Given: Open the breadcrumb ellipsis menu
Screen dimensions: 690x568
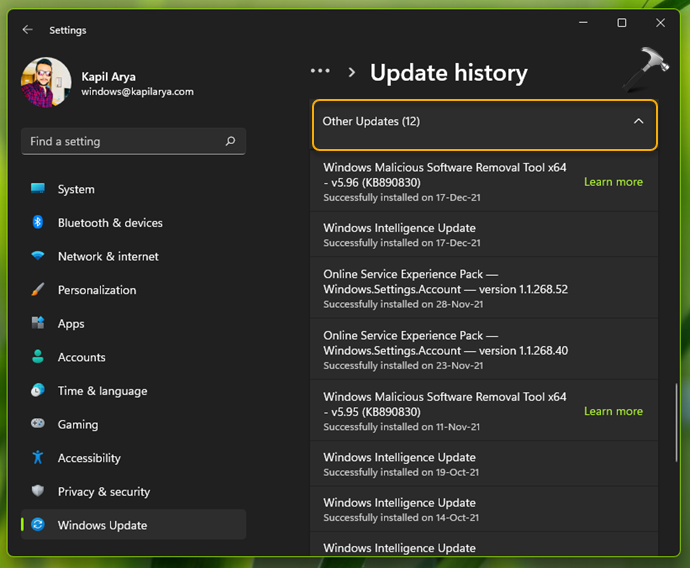Looking at the screenshot, I should point(320,72).
